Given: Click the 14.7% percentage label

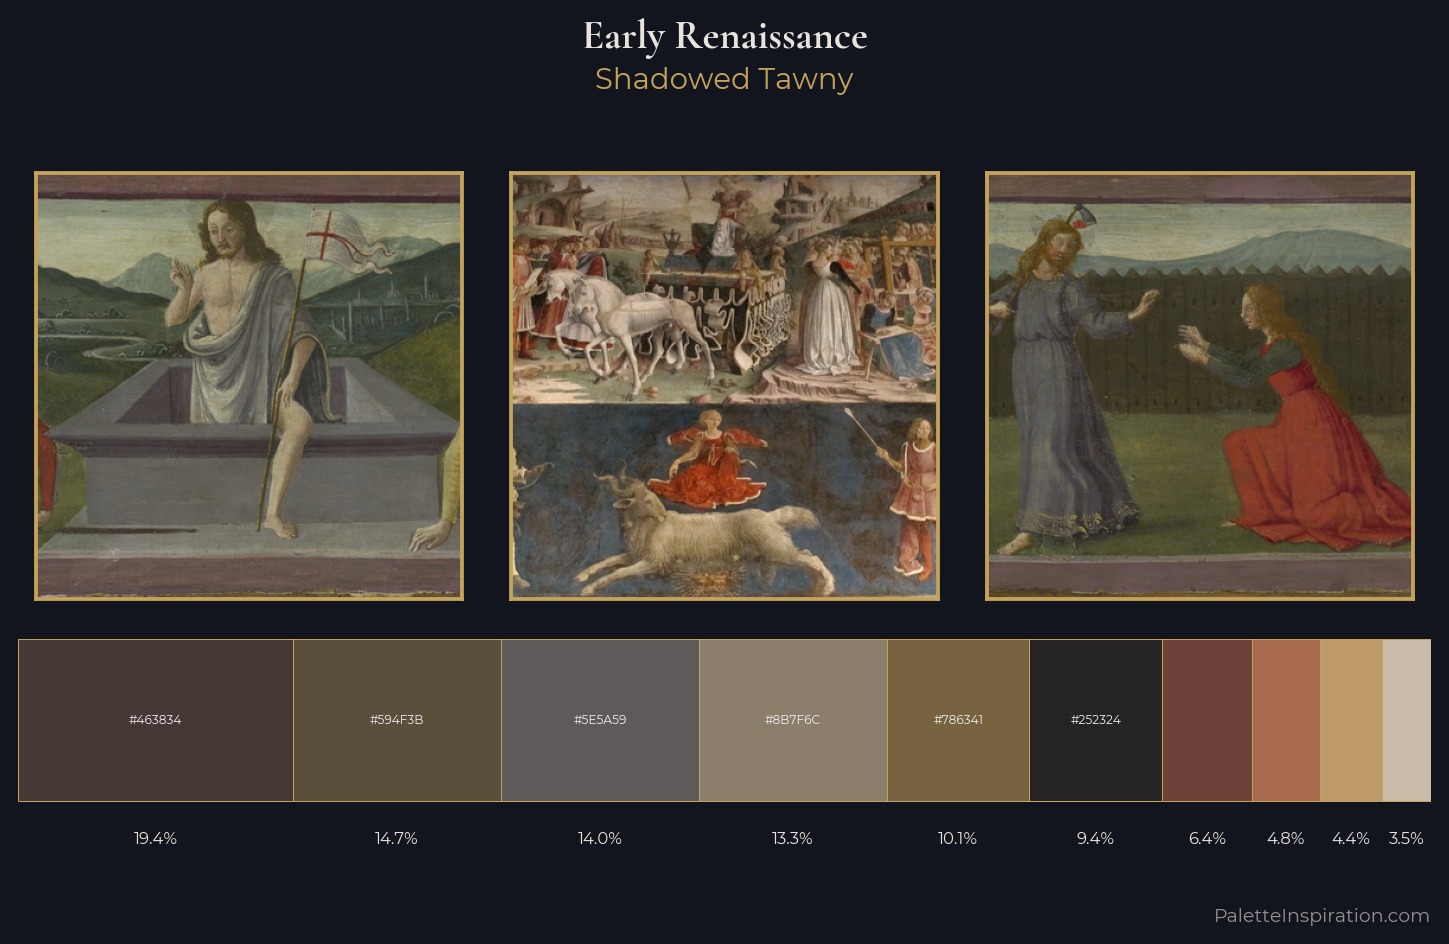Looking at the screenshot, I should point(396,838).
